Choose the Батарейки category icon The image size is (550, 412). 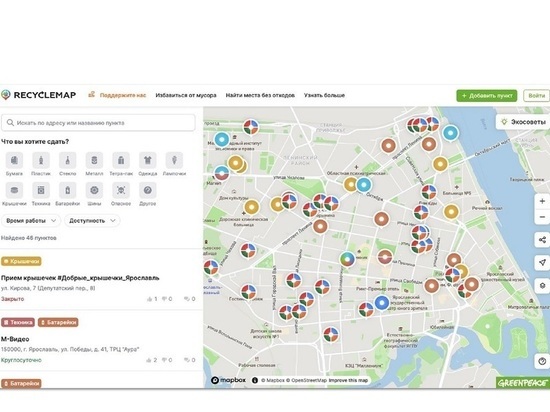click(67, 190)
